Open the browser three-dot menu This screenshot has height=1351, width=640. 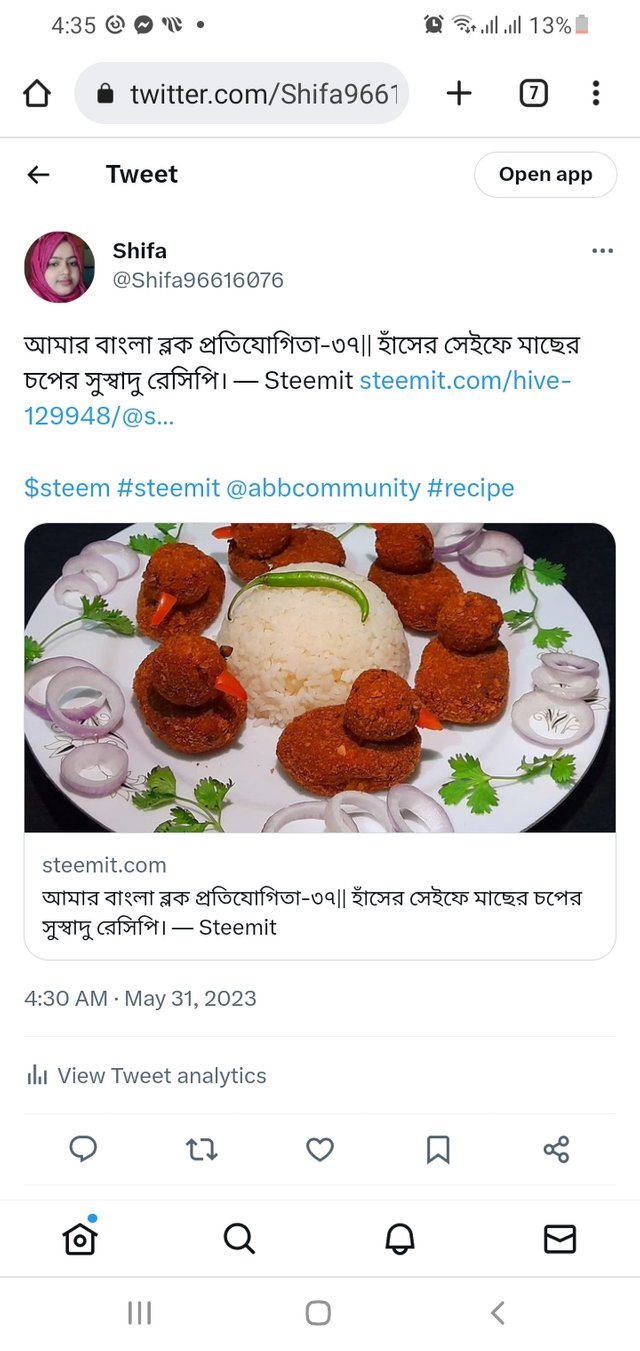pos(596,94)
